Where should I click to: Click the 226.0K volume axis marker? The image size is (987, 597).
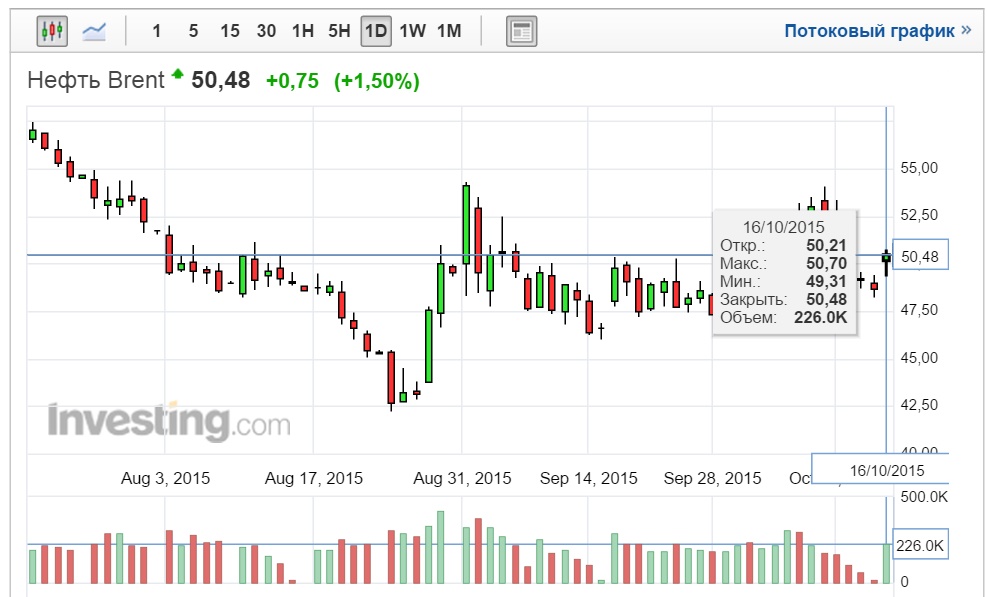click(x=920, y=545)
